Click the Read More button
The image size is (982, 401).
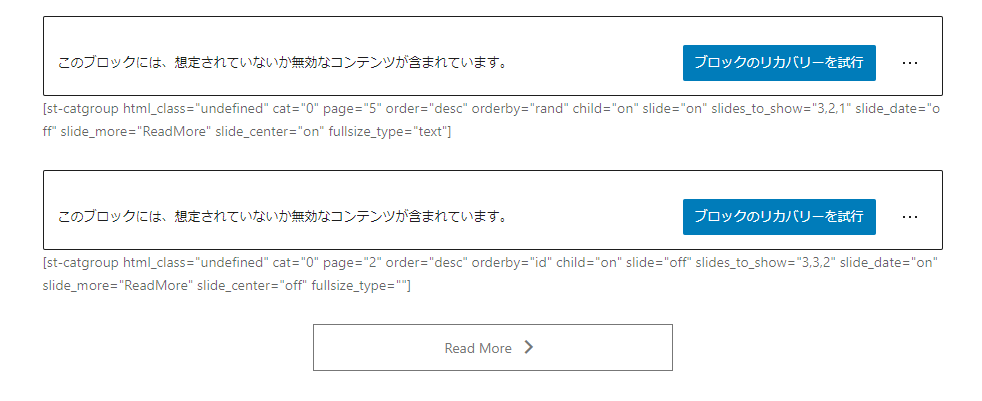(x=493, y=348)
